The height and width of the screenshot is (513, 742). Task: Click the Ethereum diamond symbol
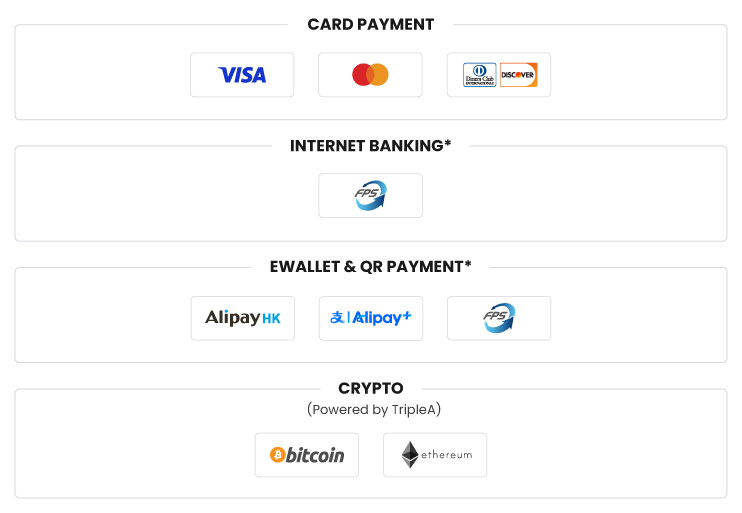coord(410,455)
